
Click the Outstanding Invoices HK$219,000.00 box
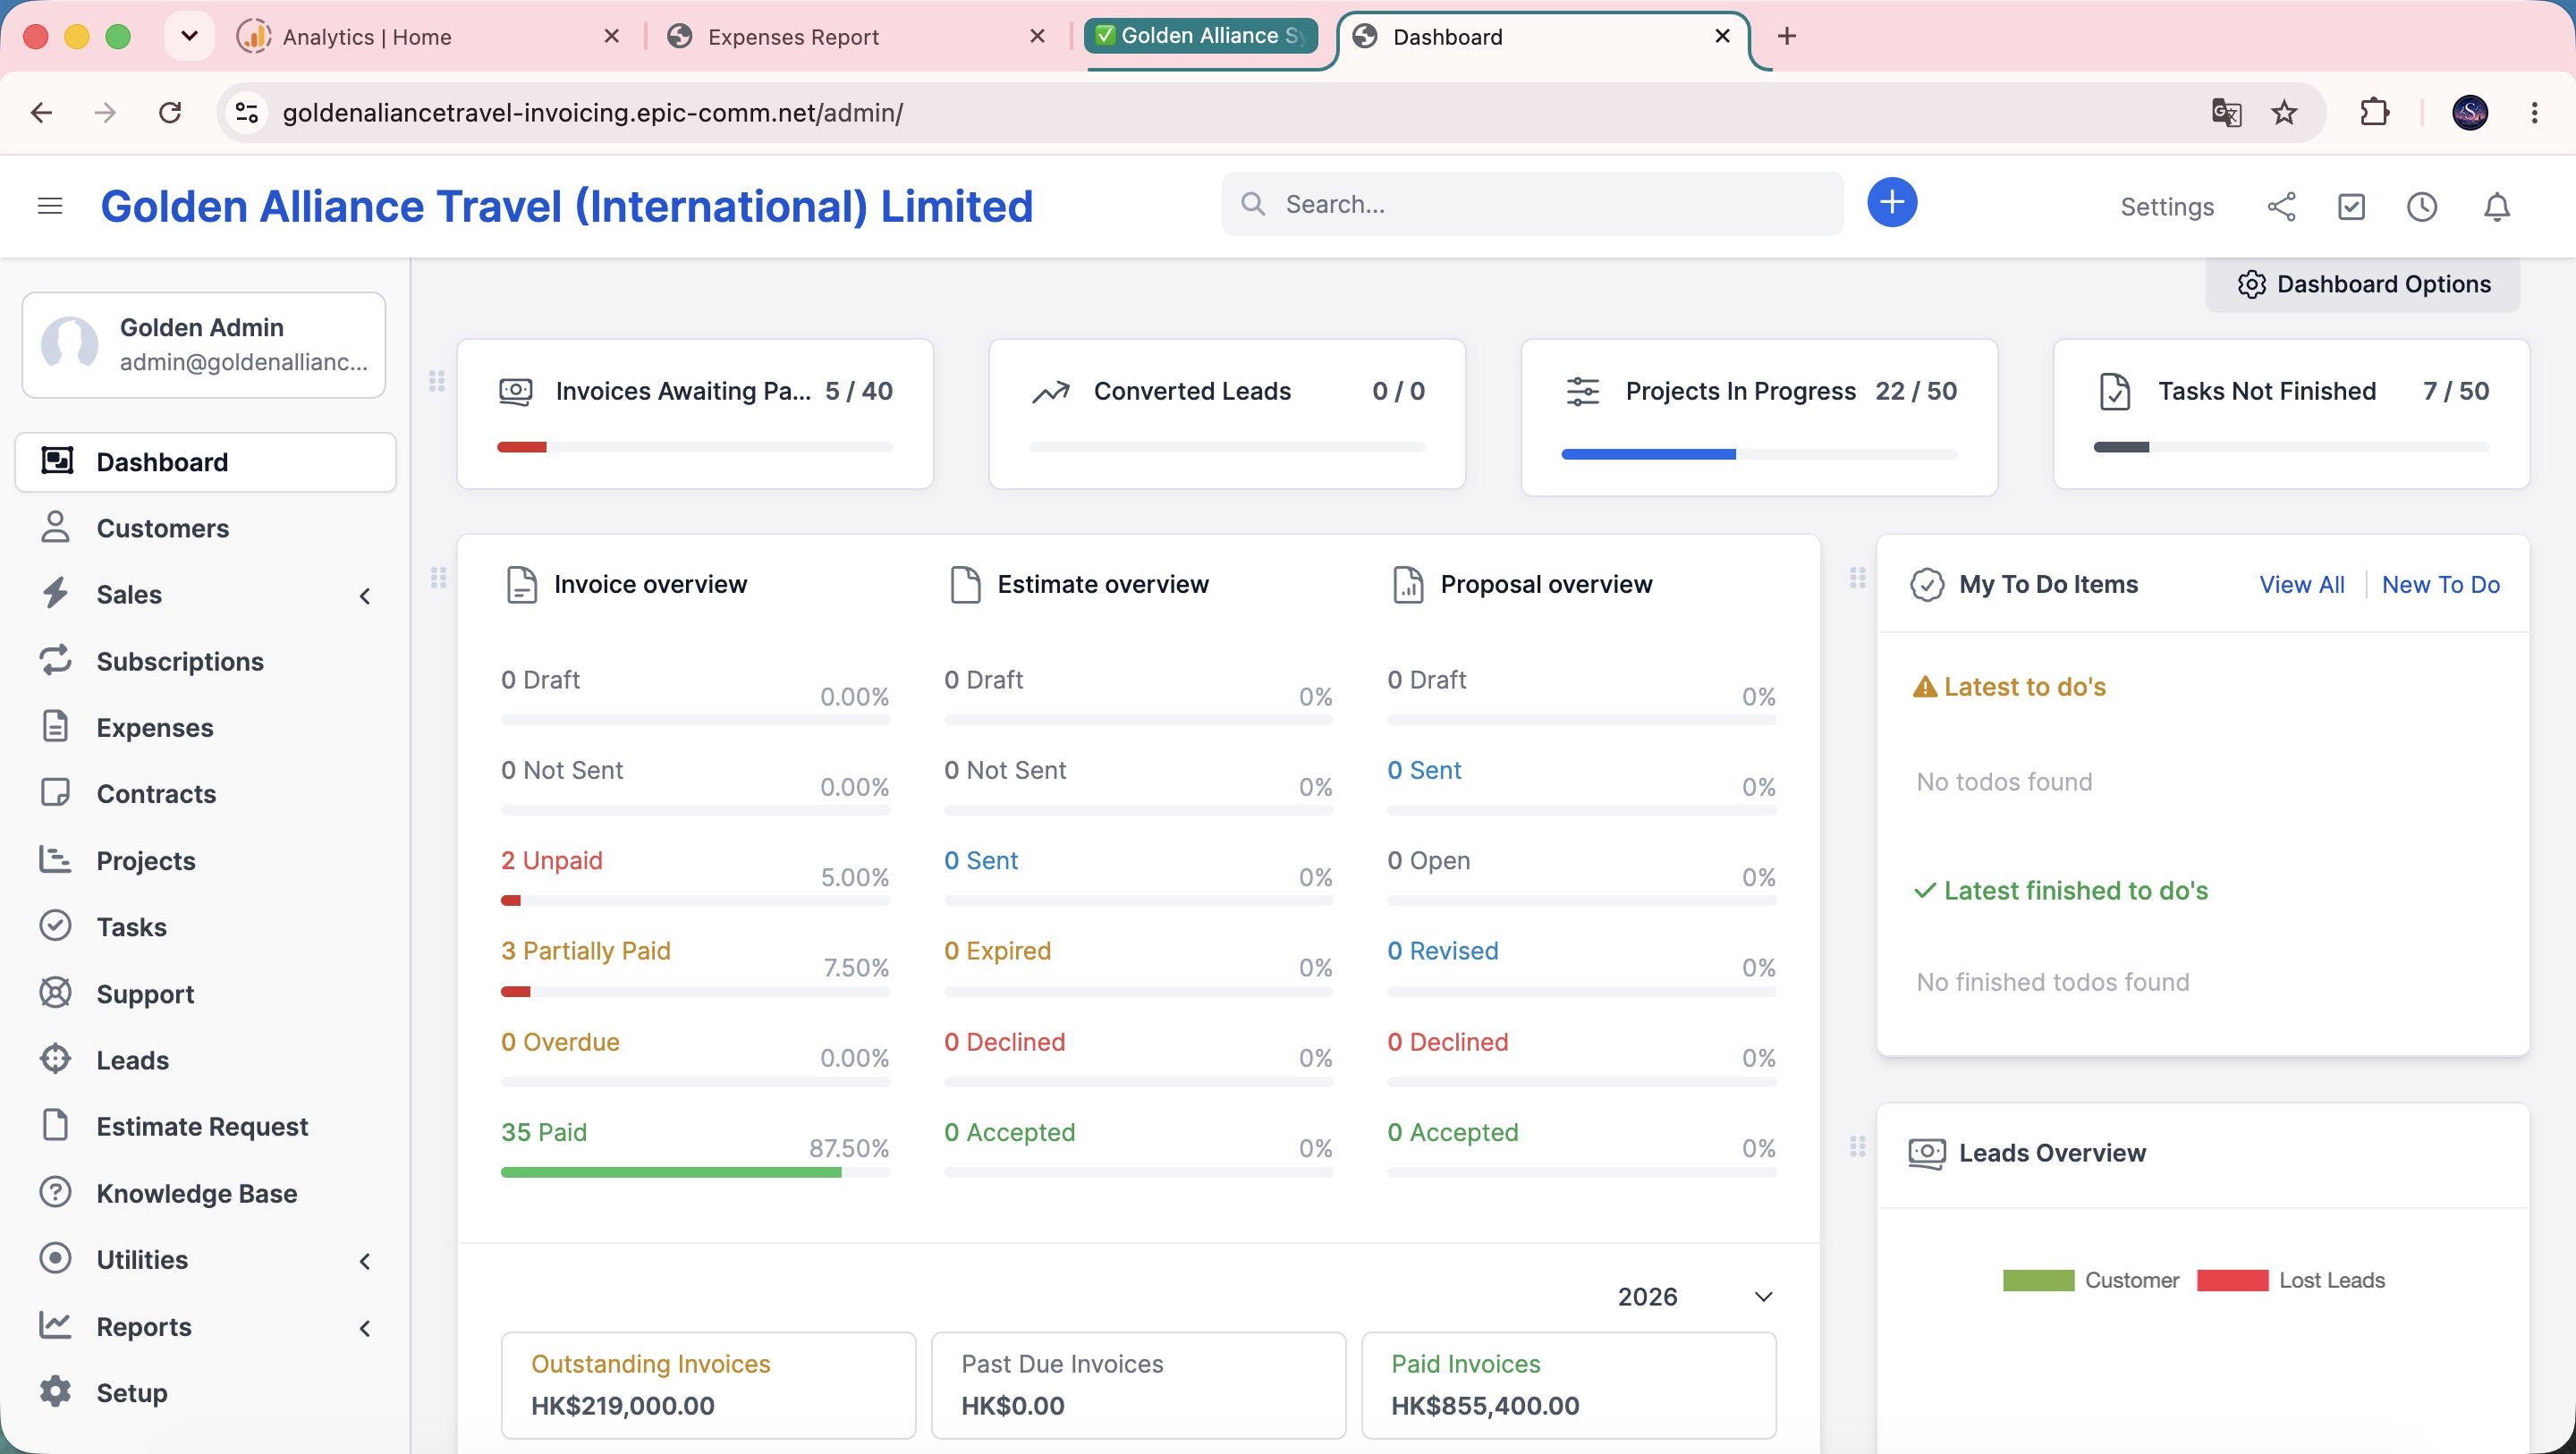click(708, 1385)
